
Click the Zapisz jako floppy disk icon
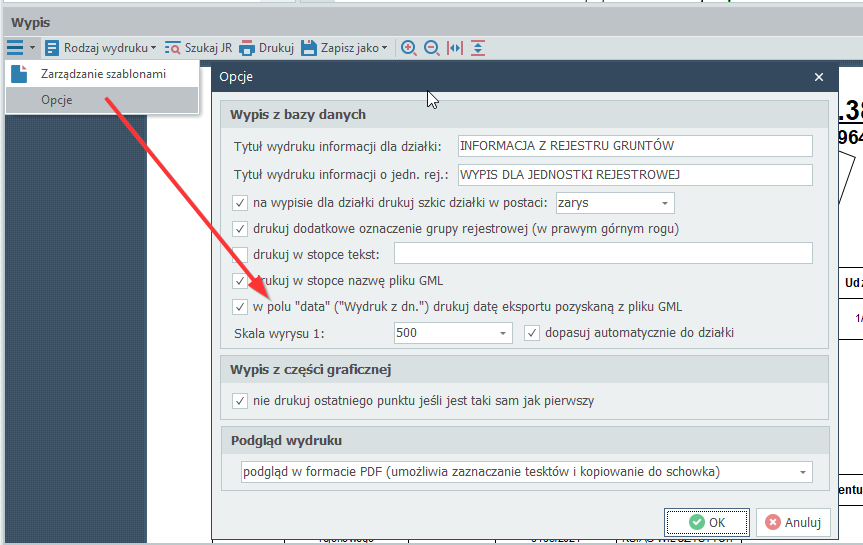coord(309,47)
